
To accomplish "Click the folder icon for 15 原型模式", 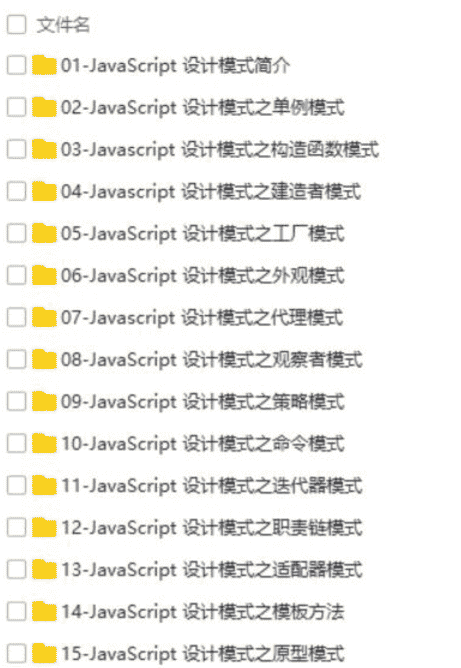I will [x=44, y=654].
